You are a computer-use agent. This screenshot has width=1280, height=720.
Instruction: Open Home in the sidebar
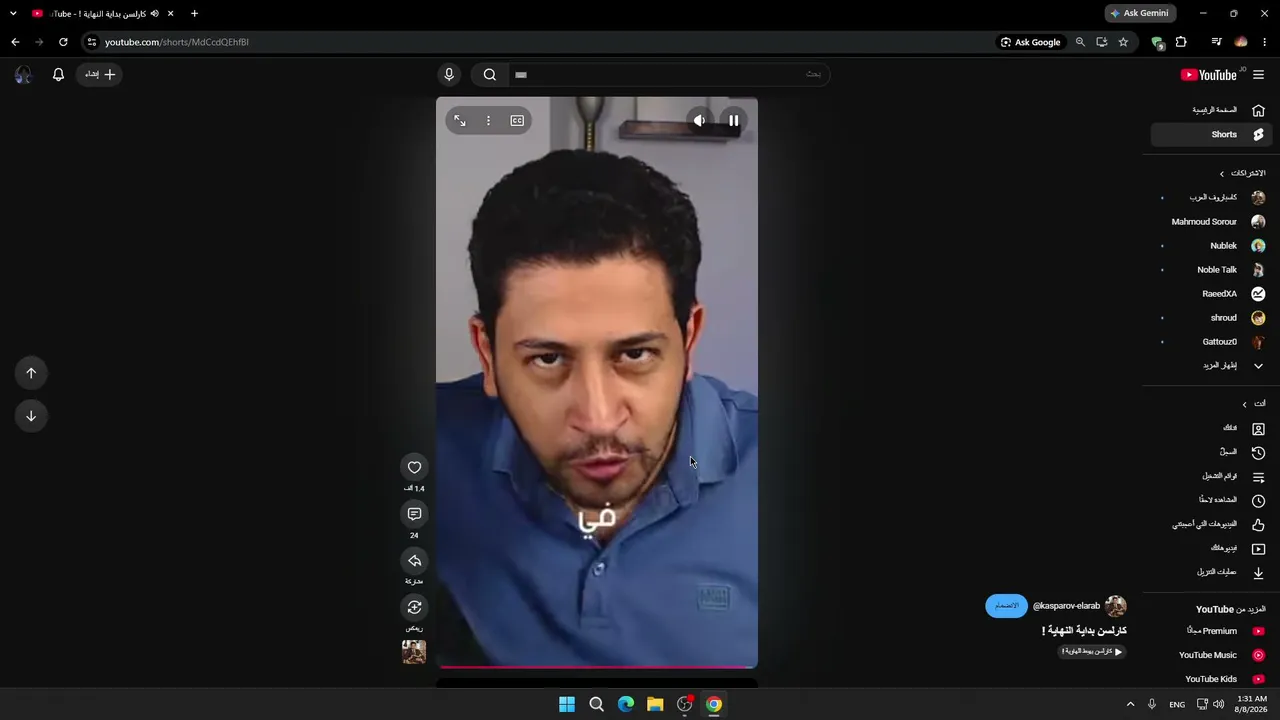(x=1211, y=110)
